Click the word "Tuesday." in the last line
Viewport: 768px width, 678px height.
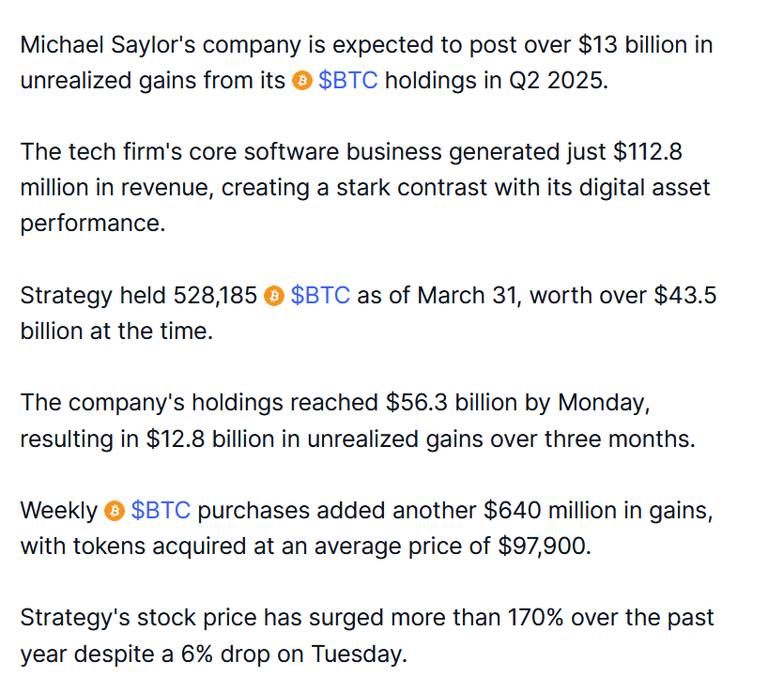tap(360, 654)
